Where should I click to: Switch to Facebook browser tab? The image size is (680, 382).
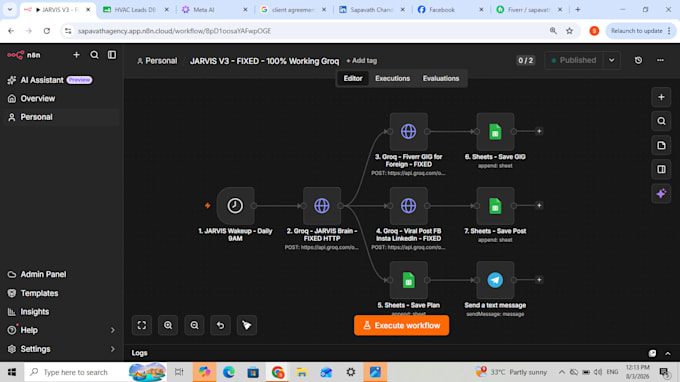pyautogui.click(x=450, y=10)
